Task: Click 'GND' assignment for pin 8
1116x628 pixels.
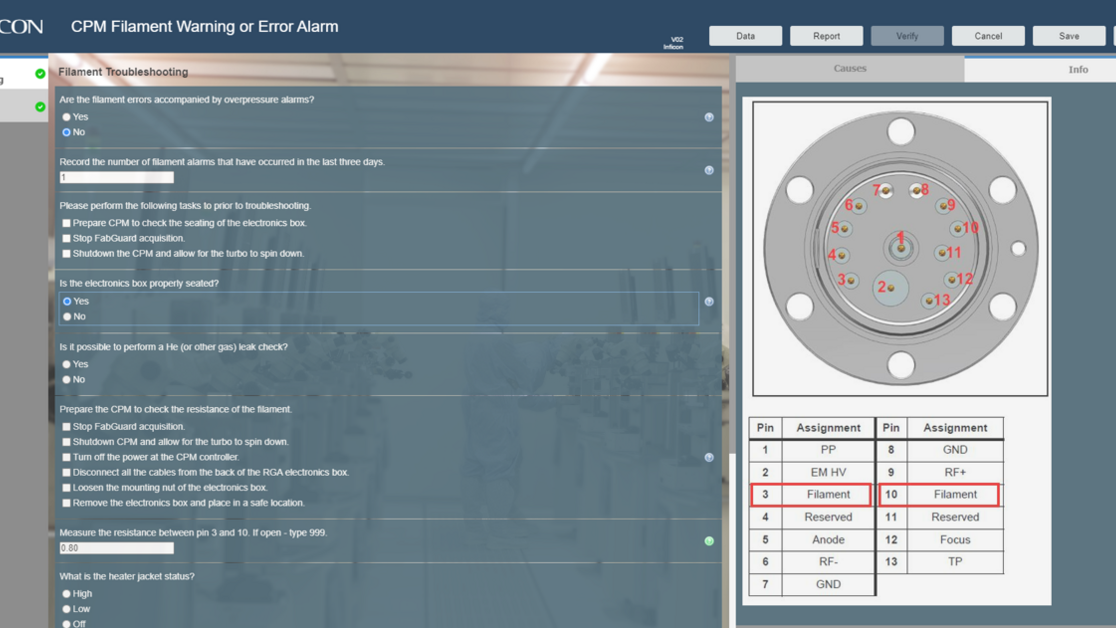Action: [x=955, y=450]
